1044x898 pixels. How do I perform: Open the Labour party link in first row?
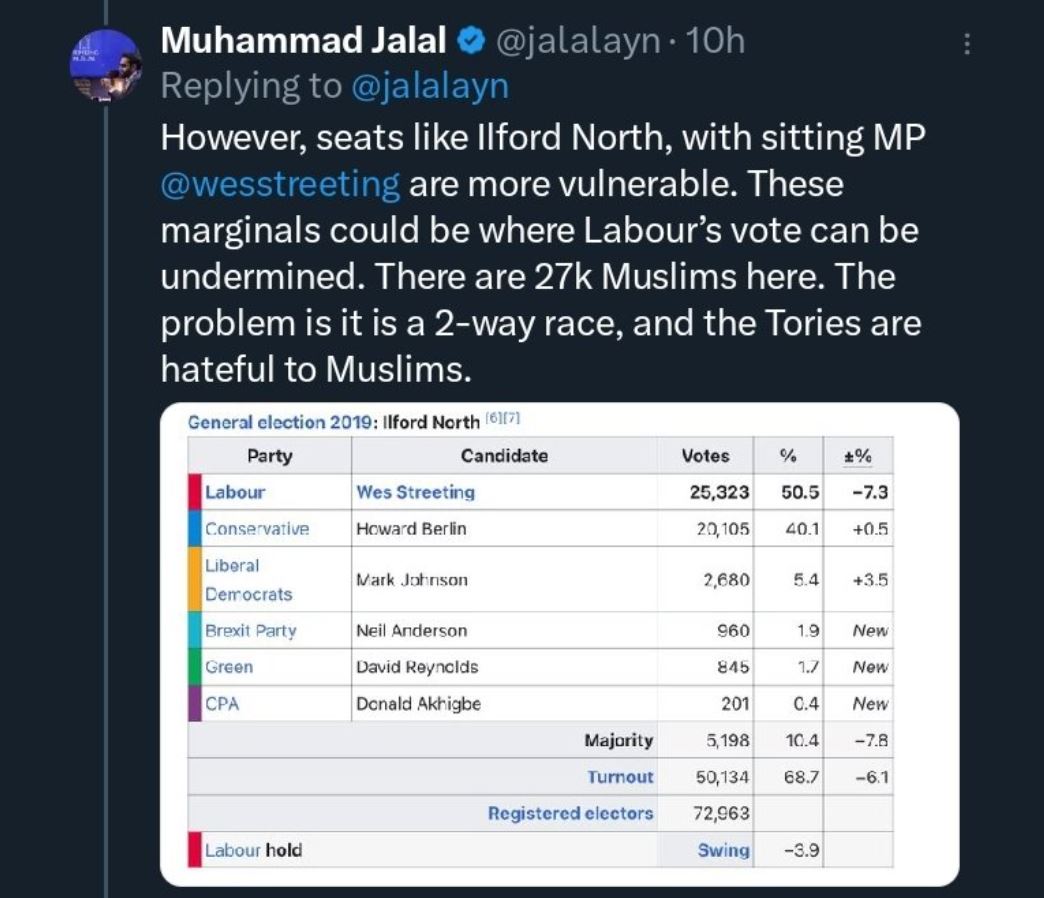pyautogui.click(x=234, y=492)
